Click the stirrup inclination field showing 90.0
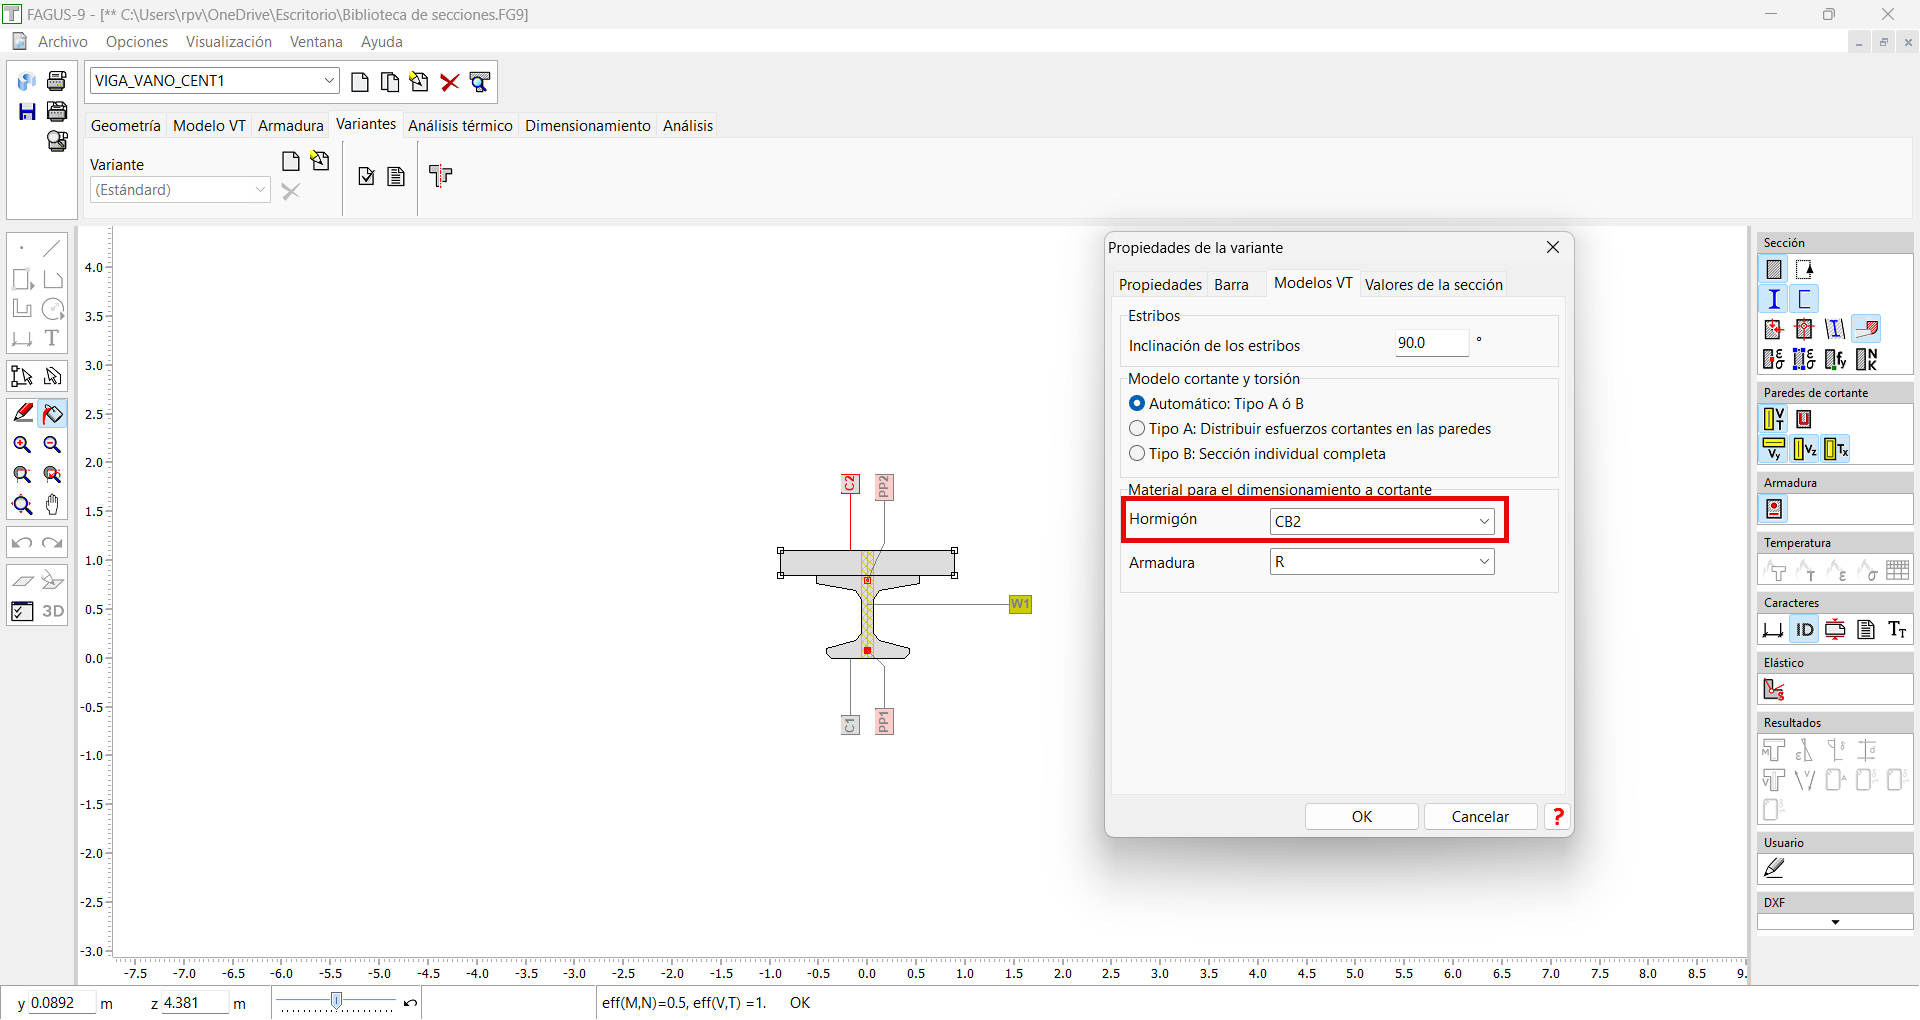The width and height of the screenshot is (1920, 1020). [x=1431, y=343]
